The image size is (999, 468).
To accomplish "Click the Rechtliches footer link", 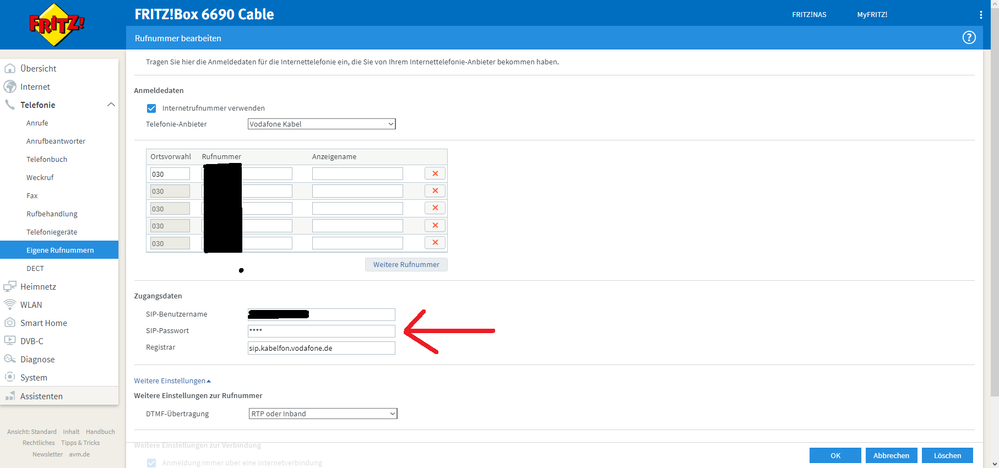I will coord(39,443).
